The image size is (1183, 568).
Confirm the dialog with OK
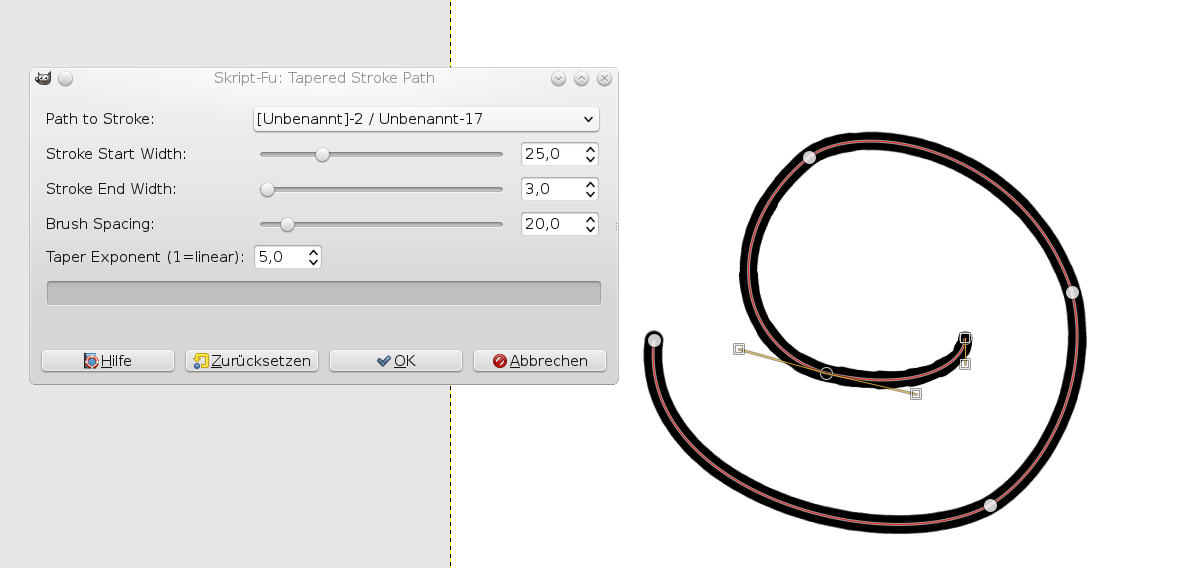point(396,361)
